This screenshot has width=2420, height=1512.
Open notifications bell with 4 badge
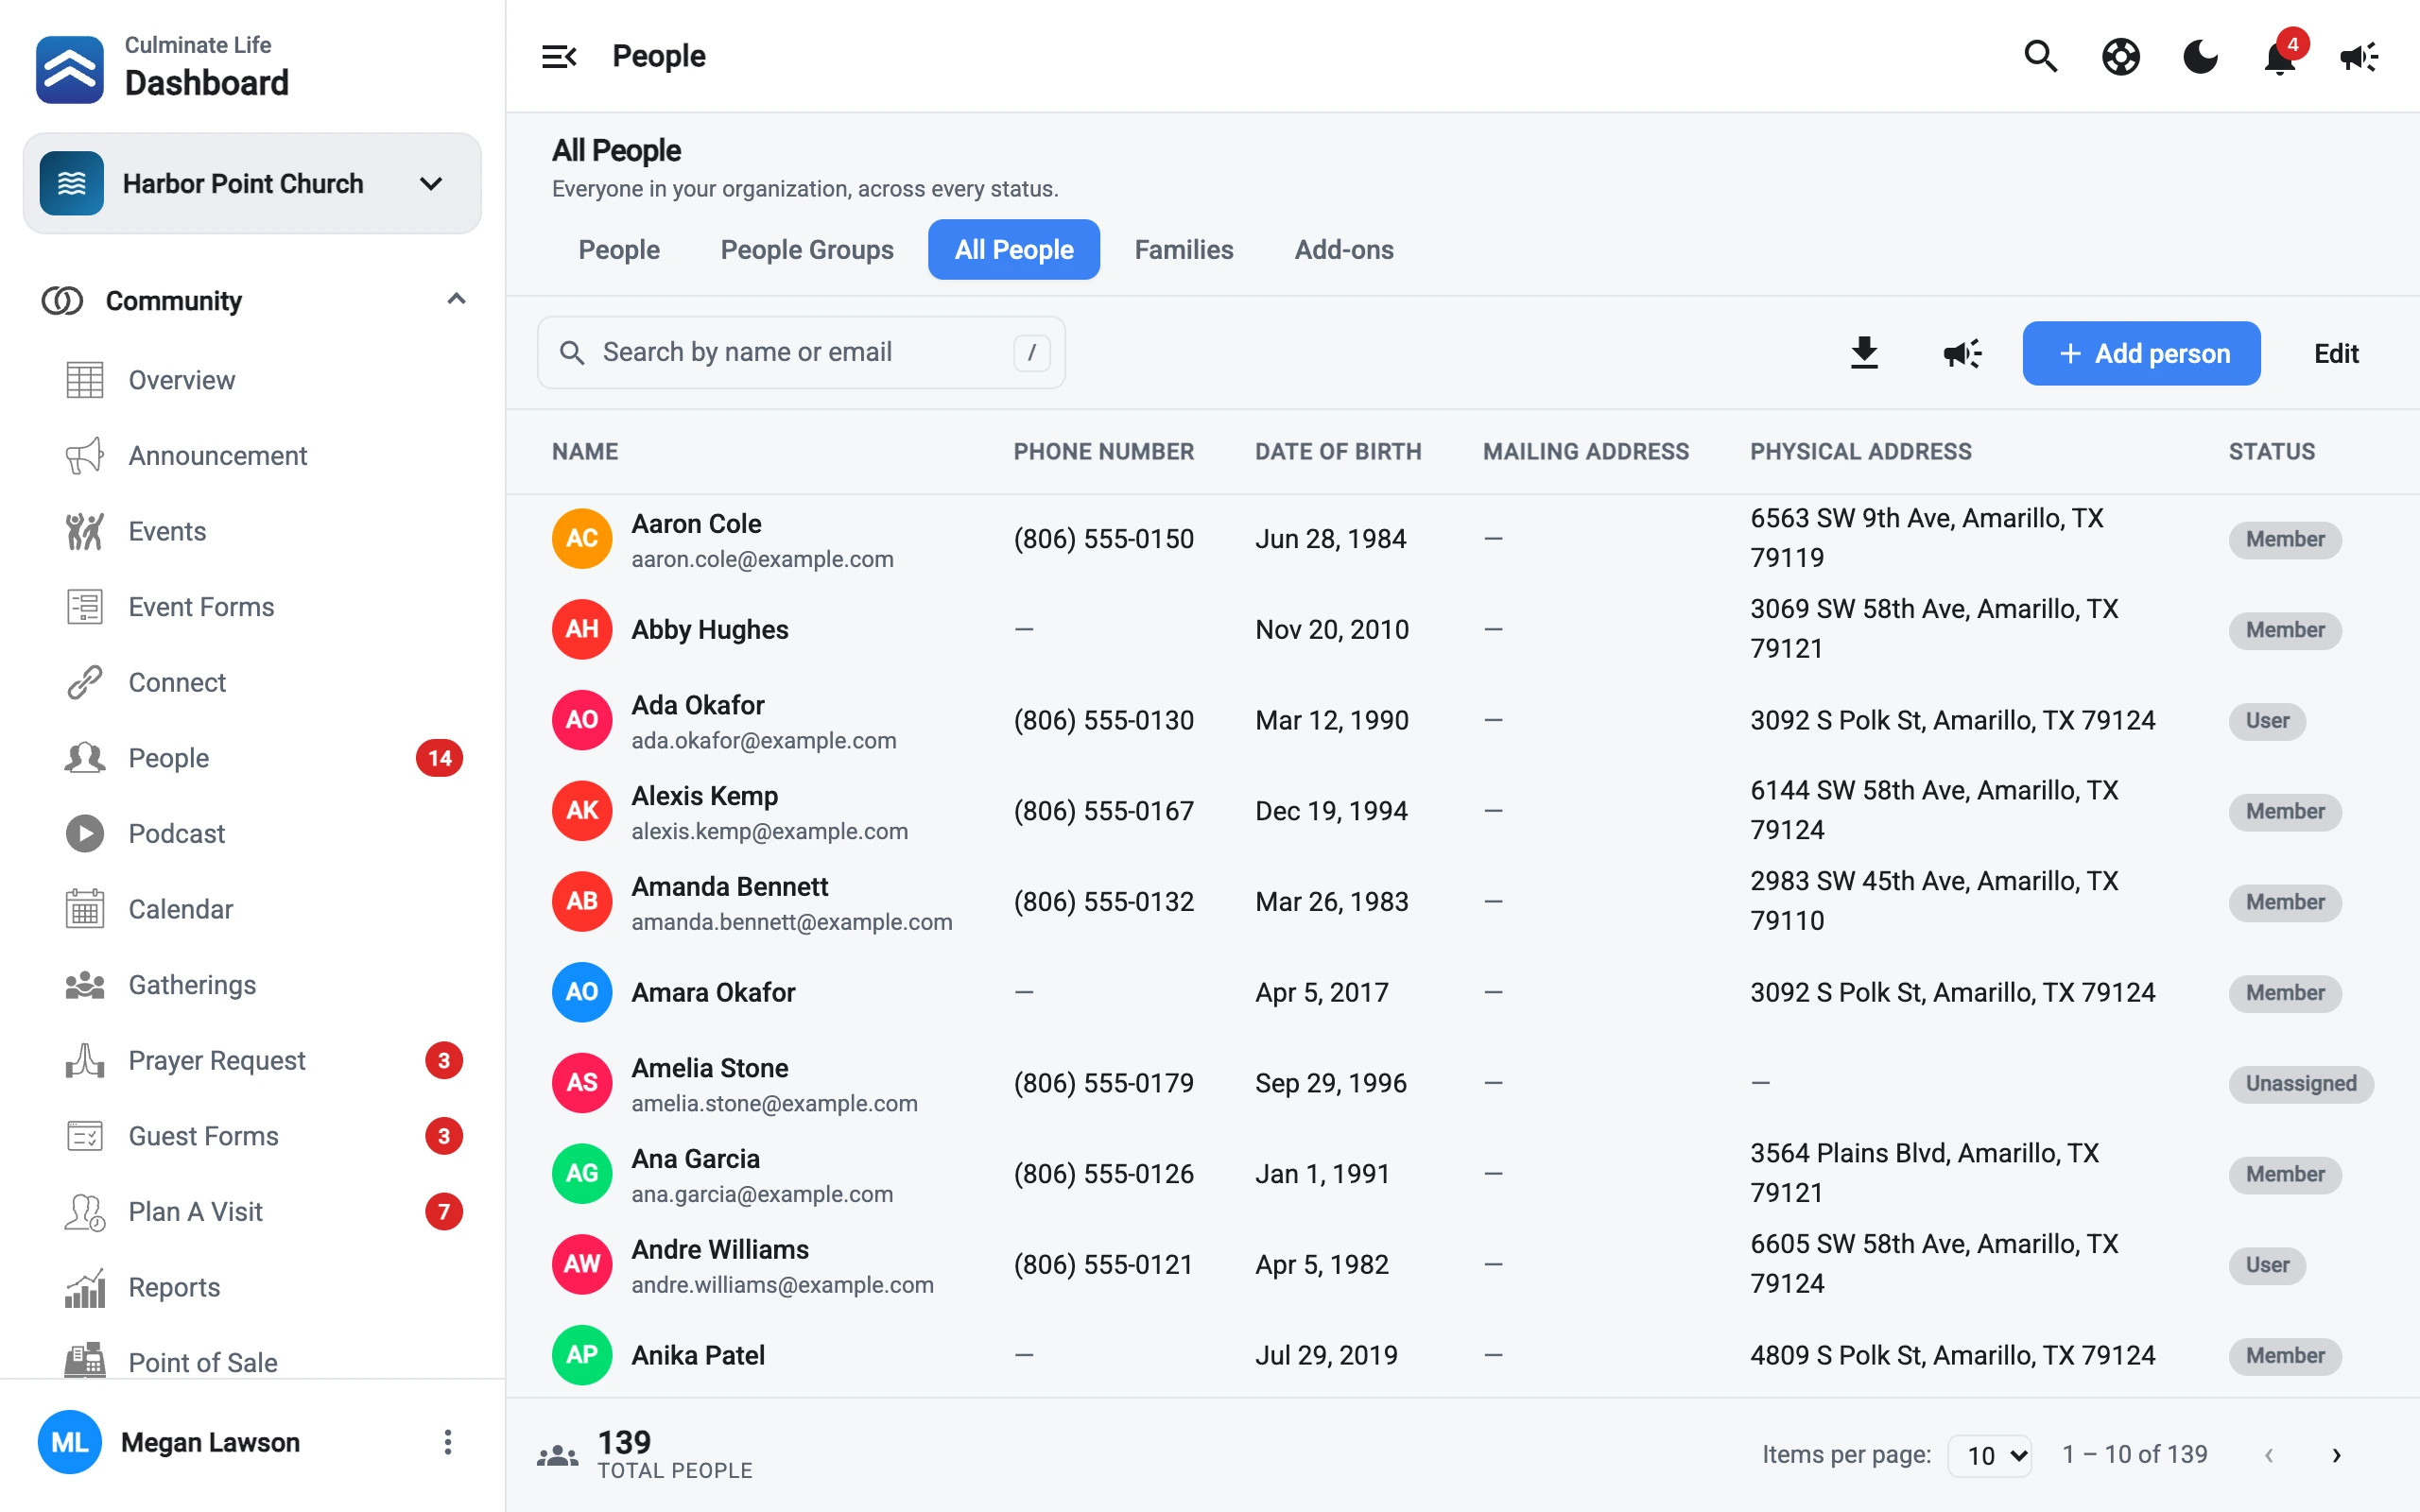click(2281, 55)
